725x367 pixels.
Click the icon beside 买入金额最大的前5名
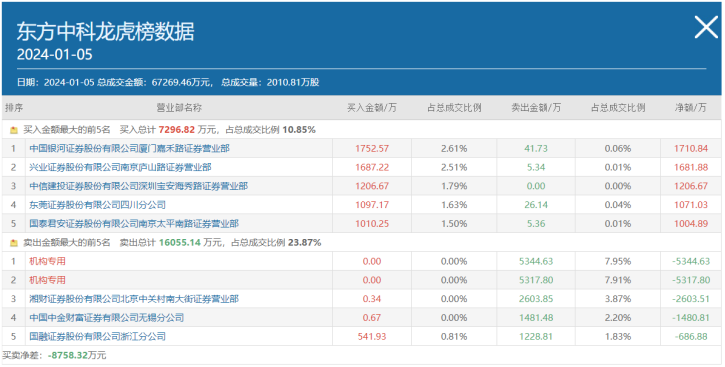pos(14,130)
